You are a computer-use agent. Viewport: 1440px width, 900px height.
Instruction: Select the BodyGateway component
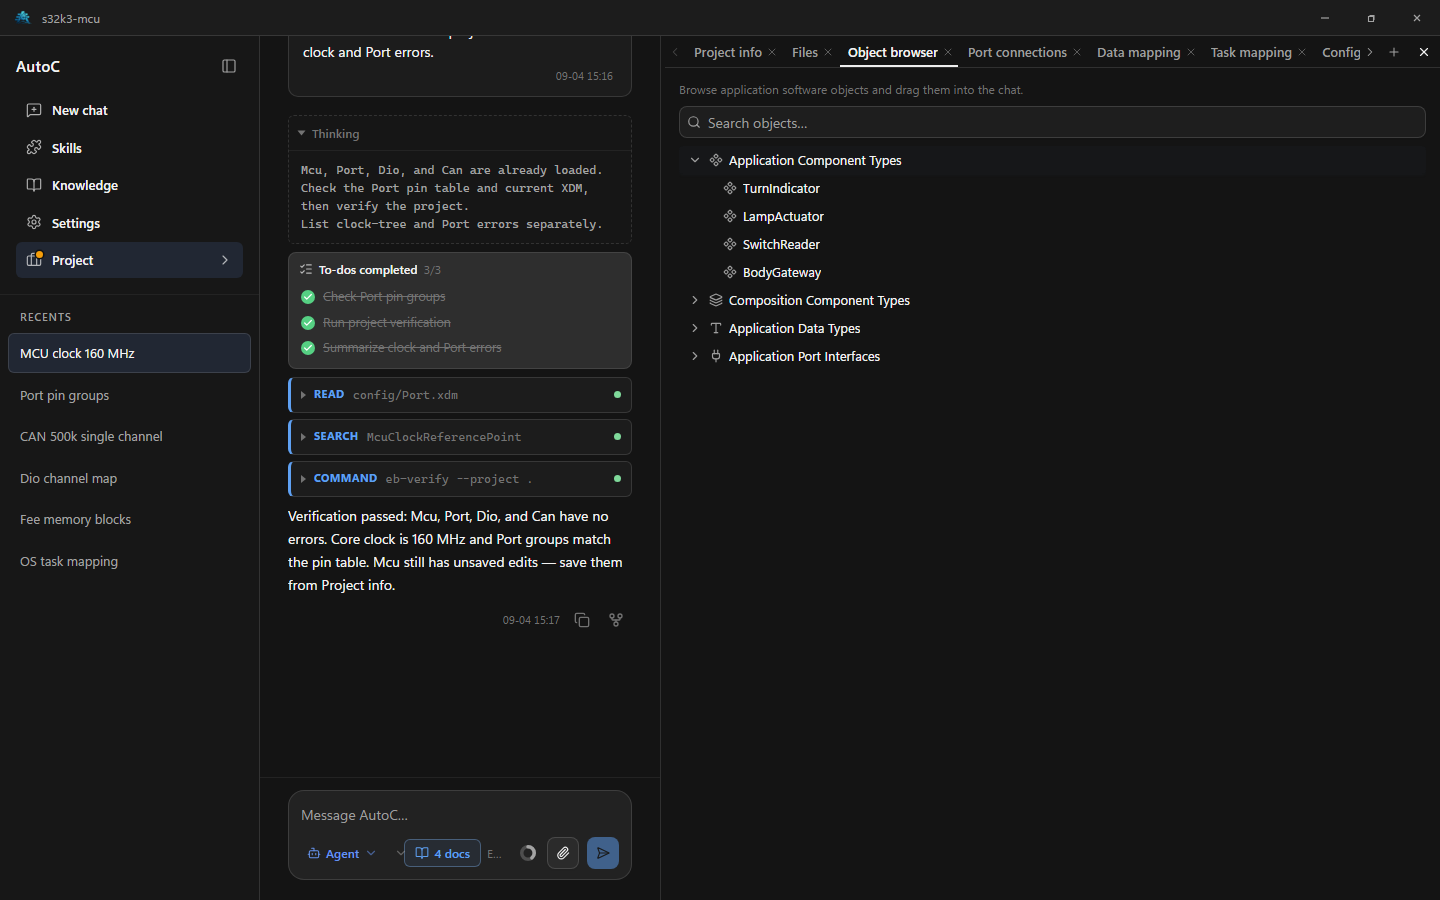(x=782, y=272)
